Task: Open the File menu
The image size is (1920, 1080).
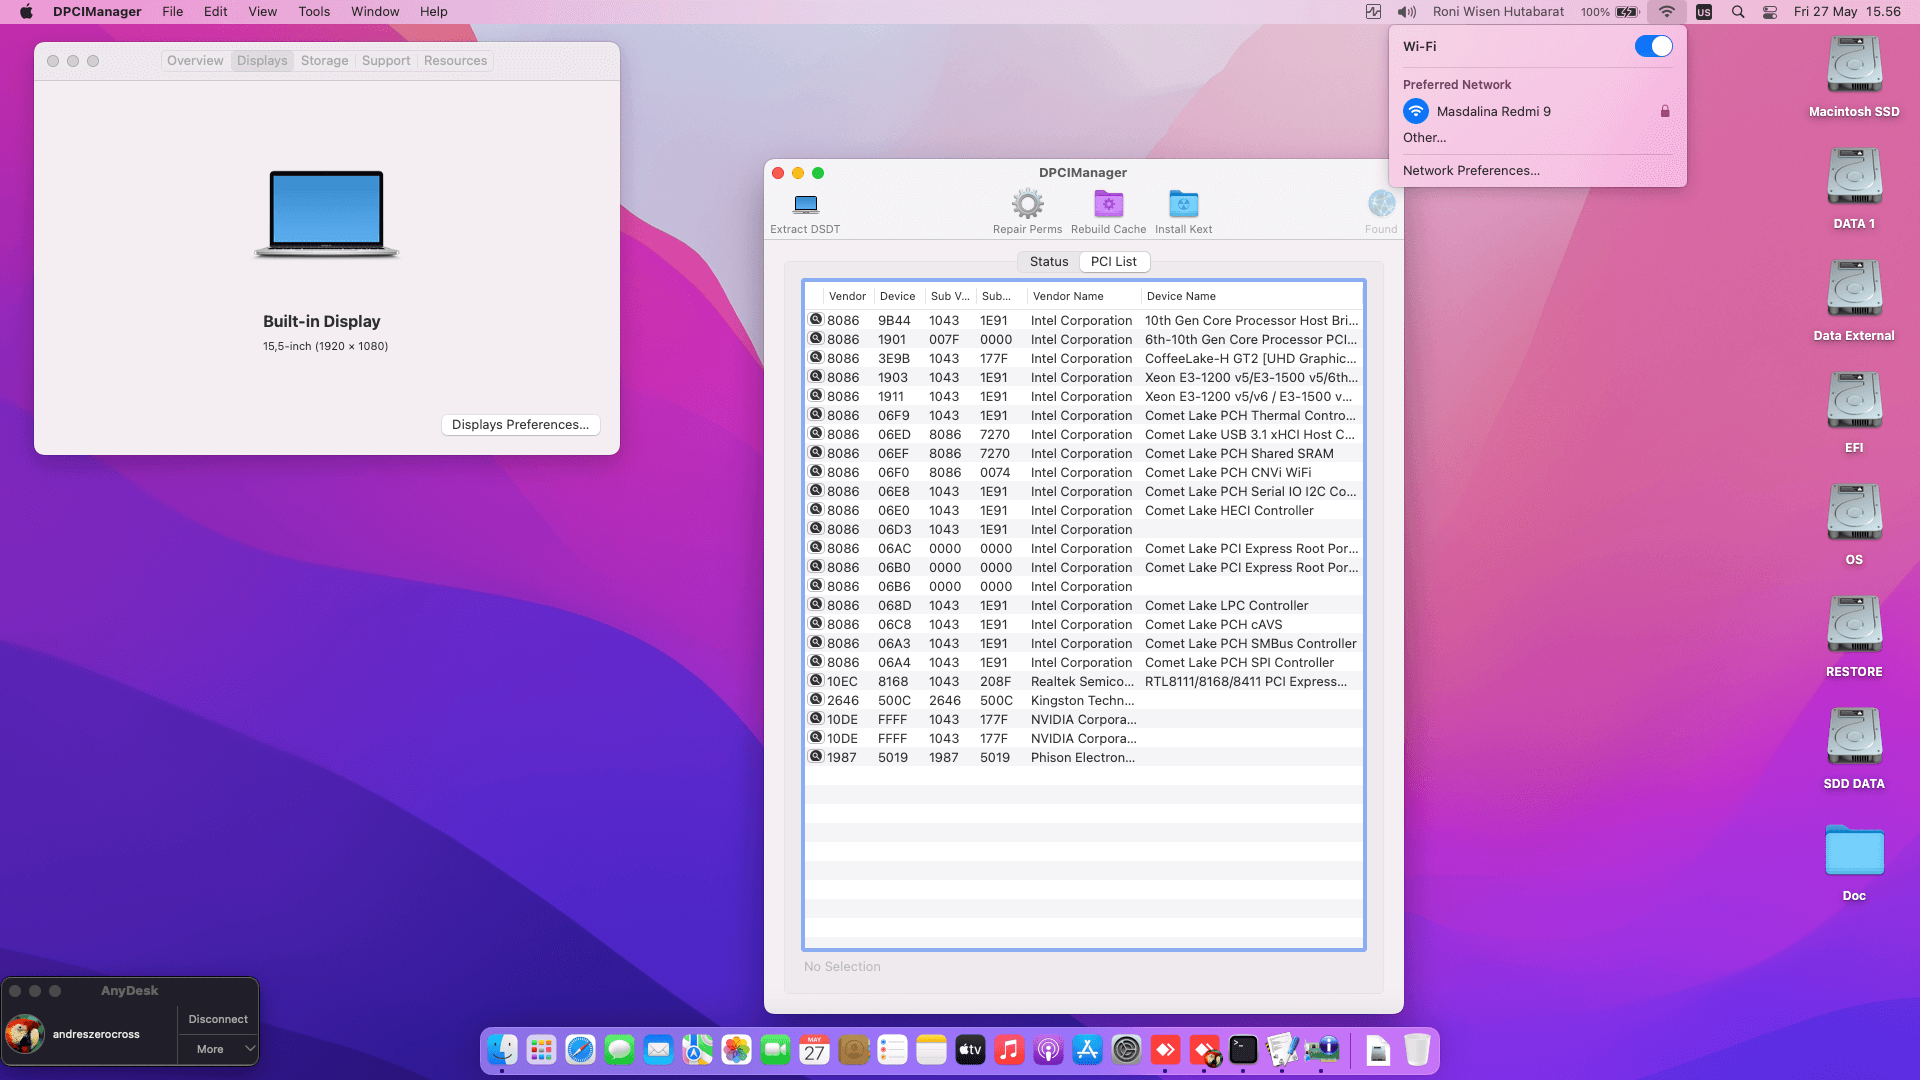Action: point(173,12)
